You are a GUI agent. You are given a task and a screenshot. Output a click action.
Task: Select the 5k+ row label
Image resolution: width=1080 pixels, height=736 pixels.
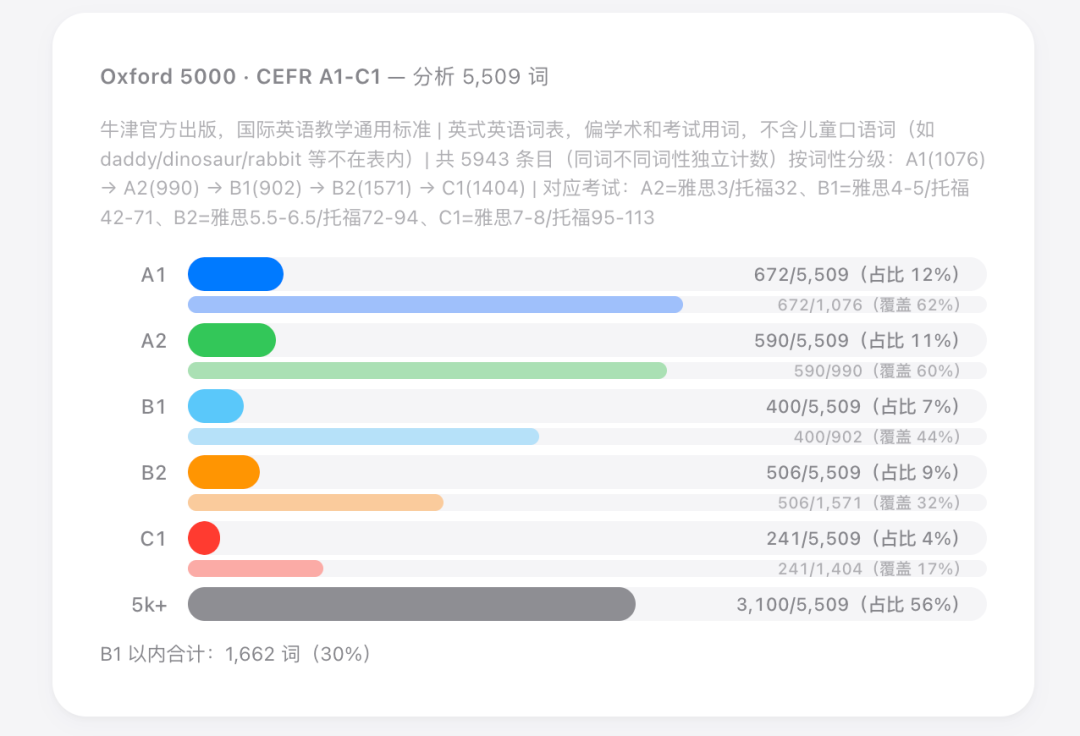pos(149,604)
